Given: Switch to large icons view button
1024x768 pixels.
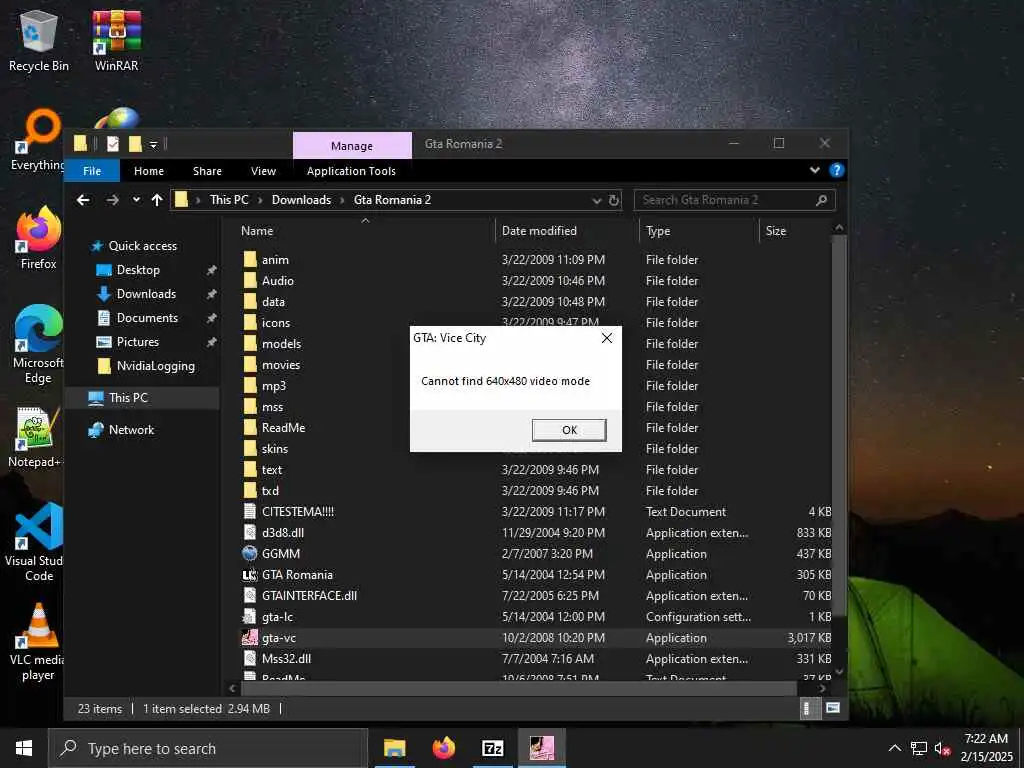Looking at the screenshot, I should [833, 708].
